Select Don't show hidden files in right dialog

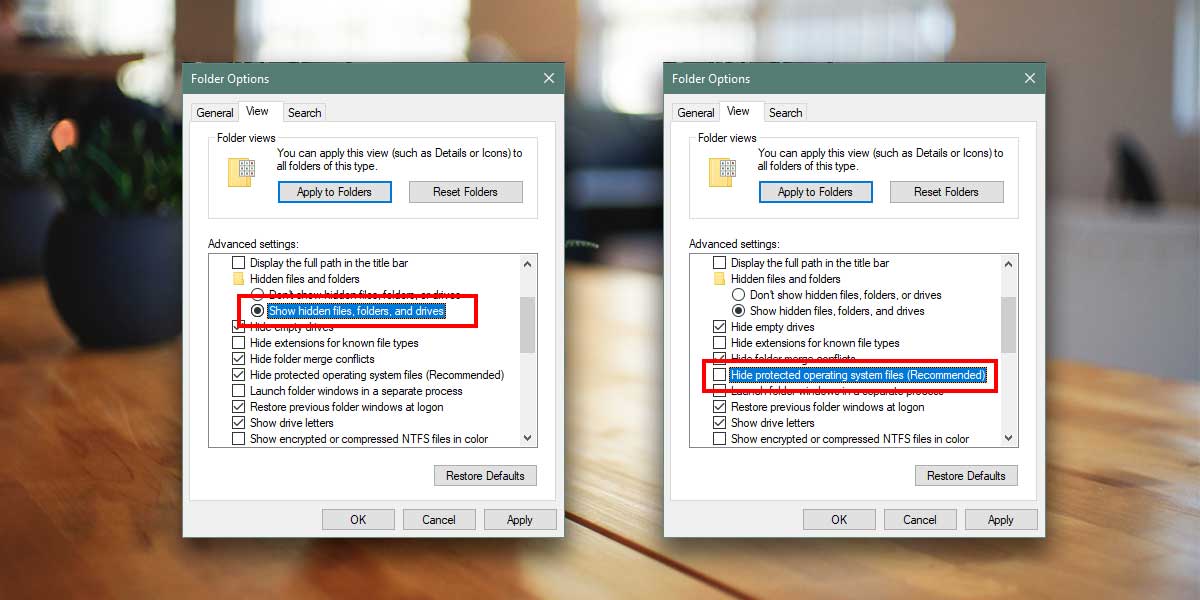738,295
